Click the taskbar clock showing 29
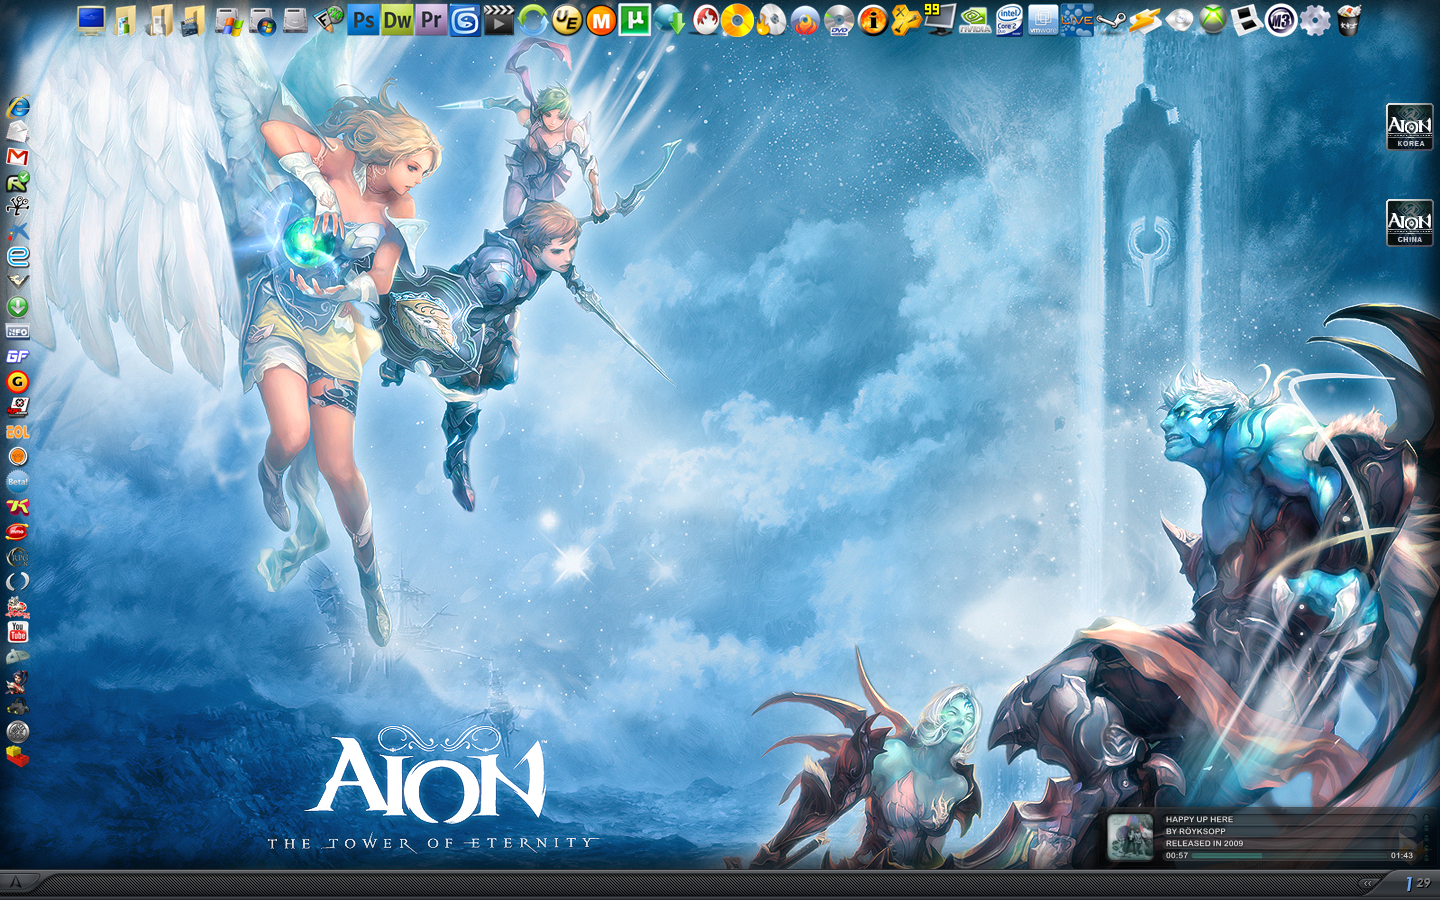1440x900 pixels. [1423, 883]
